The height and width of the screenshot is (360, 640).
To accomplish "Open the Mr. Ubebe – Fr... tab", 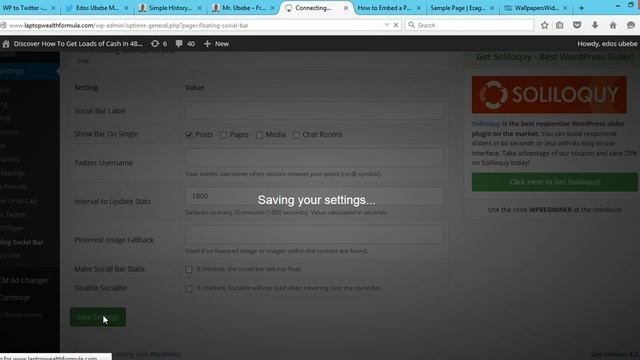I will (x=244, y=8).
